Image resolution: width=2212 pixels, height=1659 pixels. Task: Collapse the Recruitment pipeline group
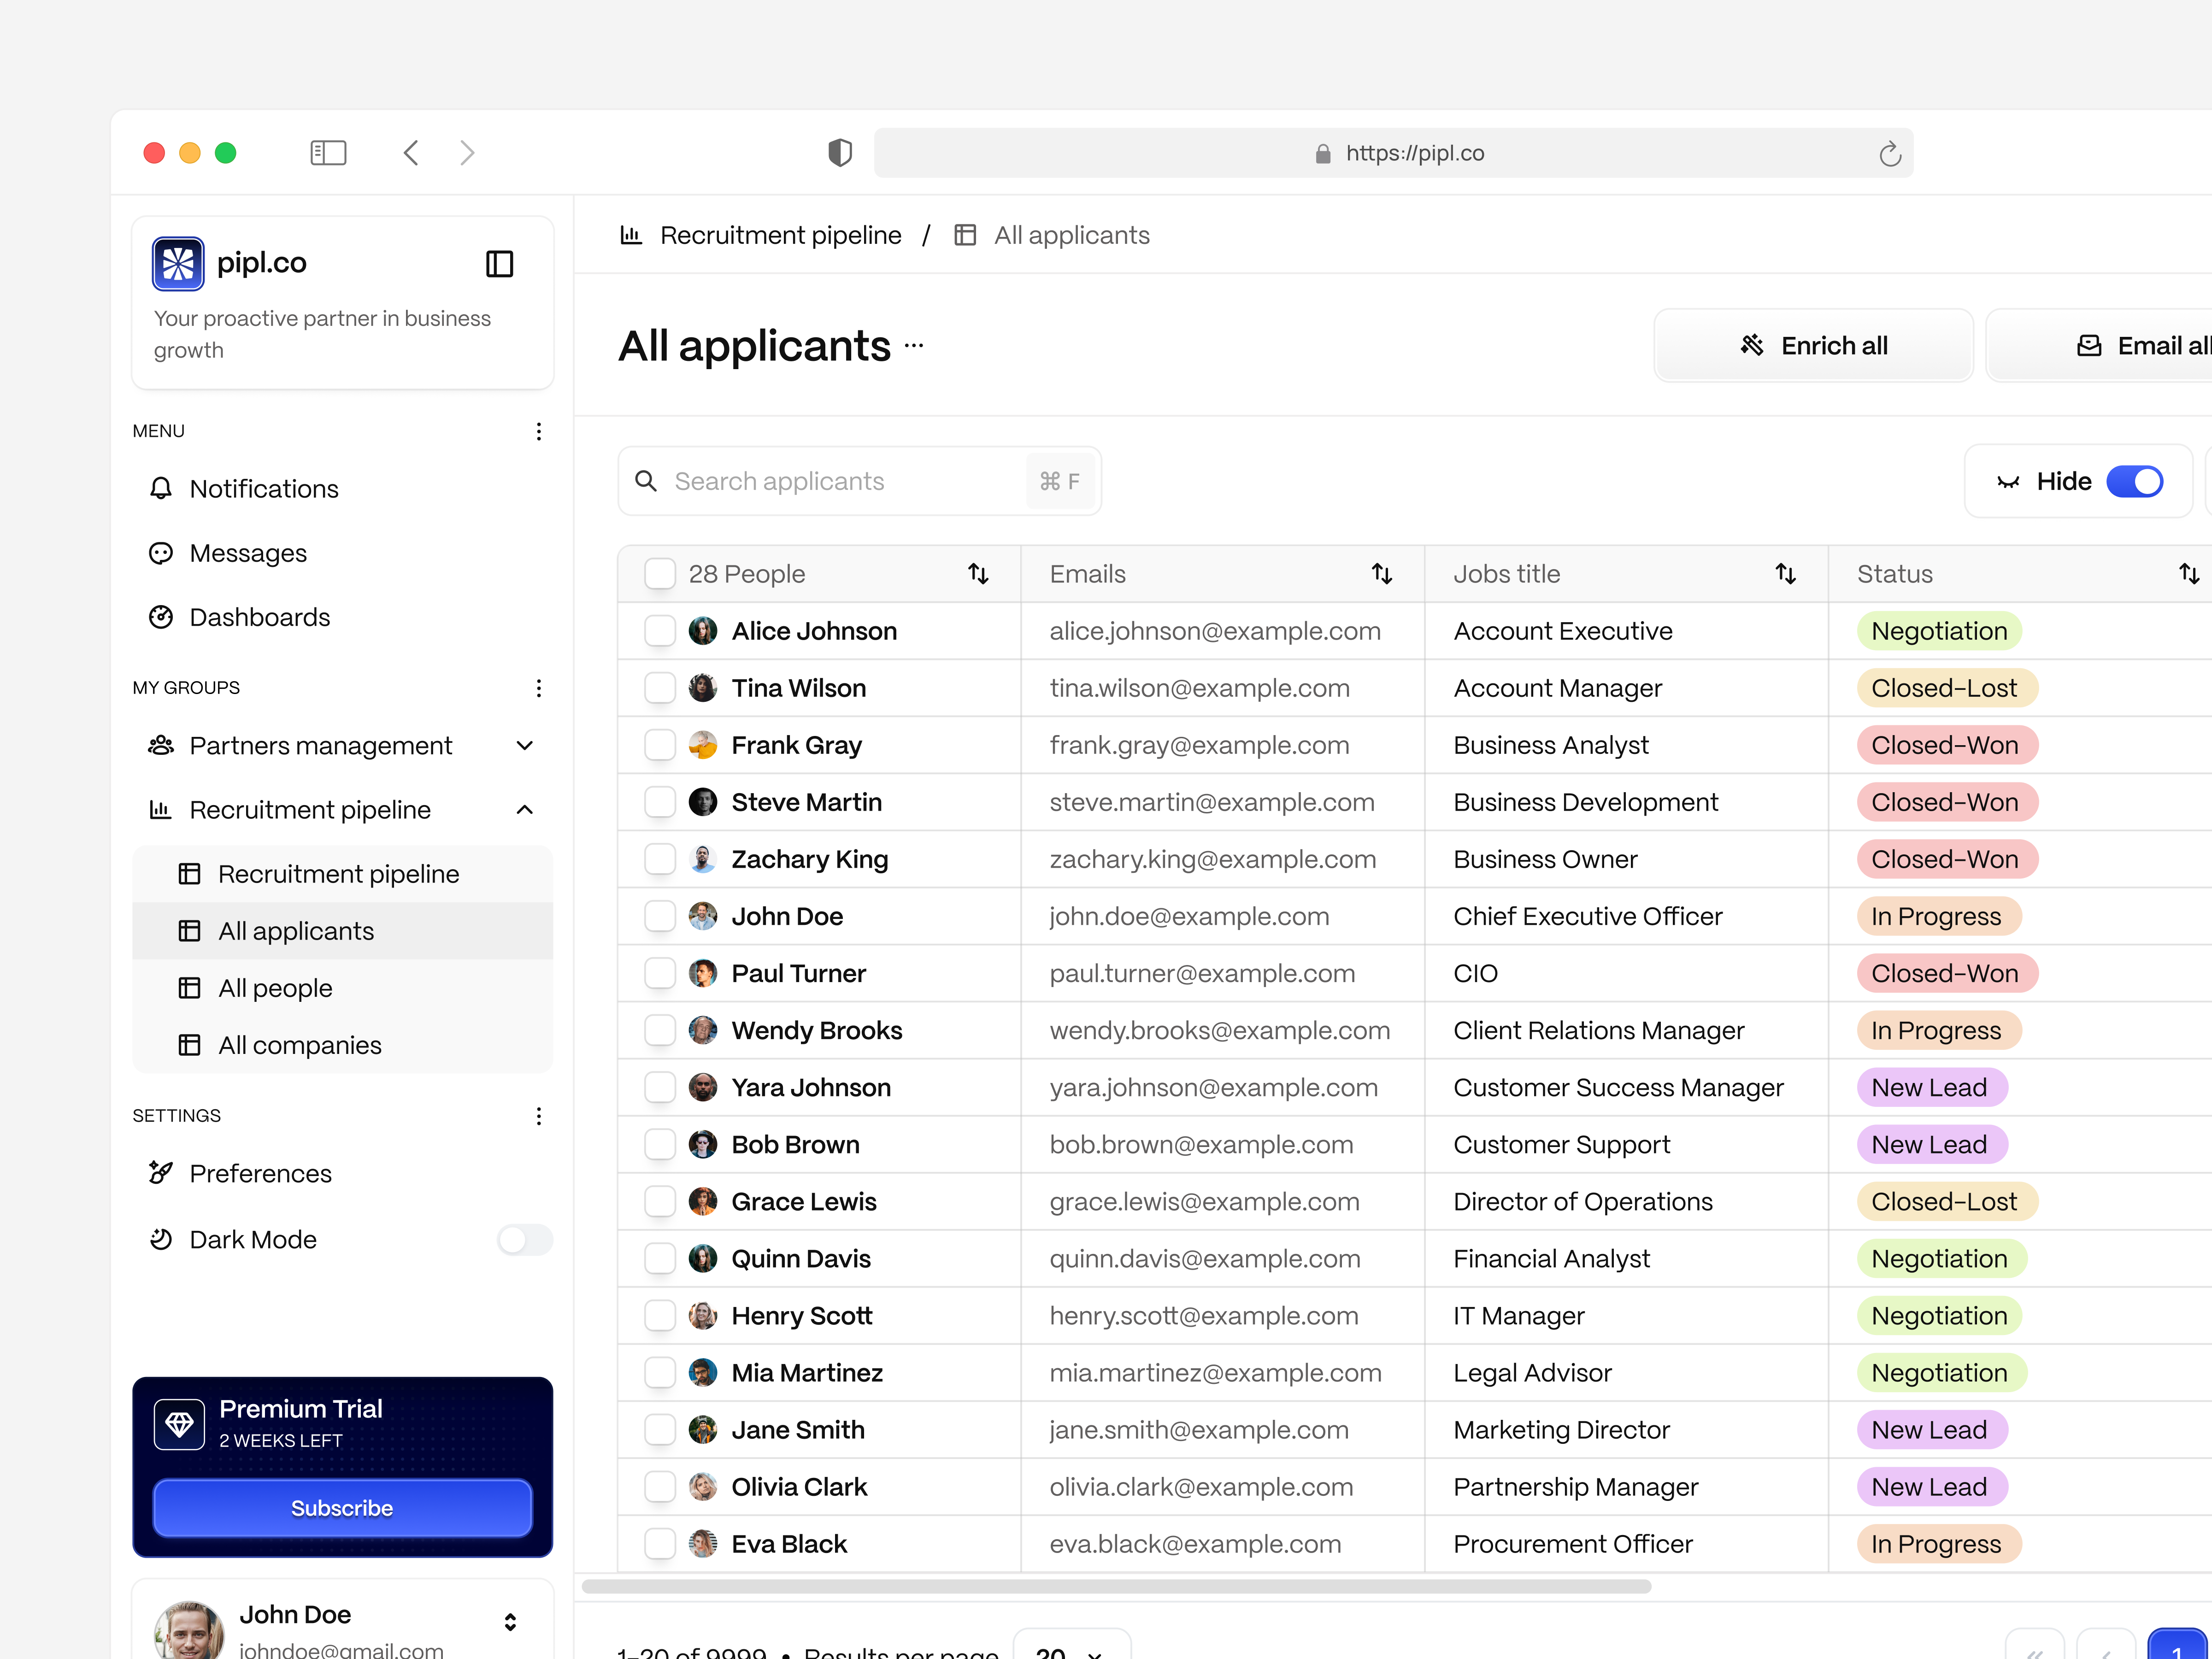pos(524,810)
